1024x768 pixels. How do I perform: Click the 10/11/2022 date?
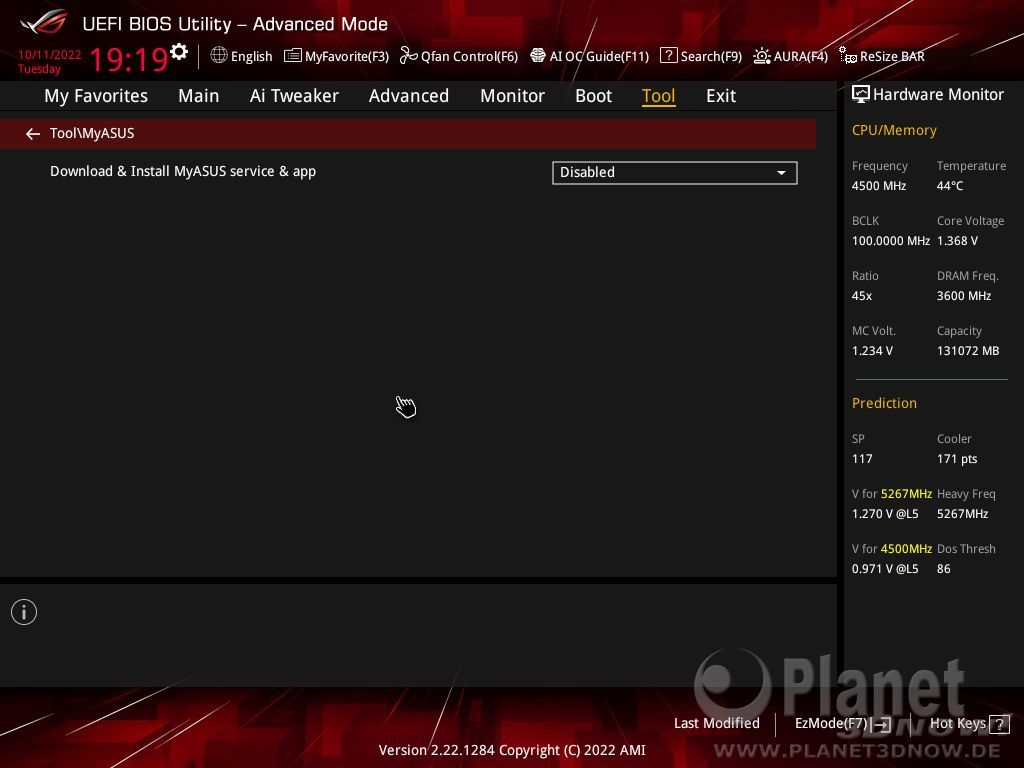pos(50,55)
